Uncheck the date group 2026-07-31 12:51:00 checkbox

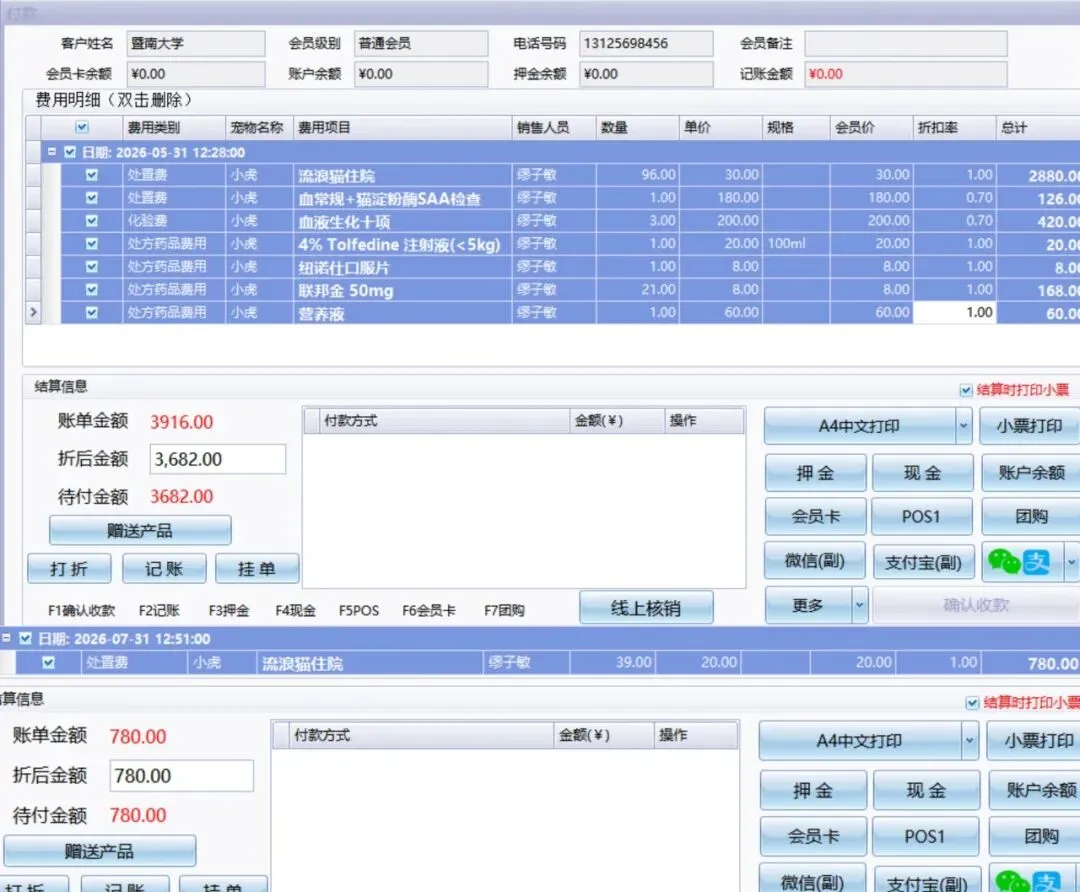point(25,639)
